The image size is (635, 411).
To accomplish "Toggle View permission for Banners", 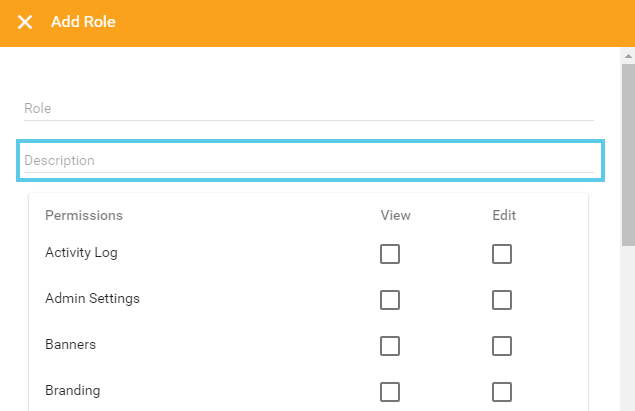I will [390, 346].
